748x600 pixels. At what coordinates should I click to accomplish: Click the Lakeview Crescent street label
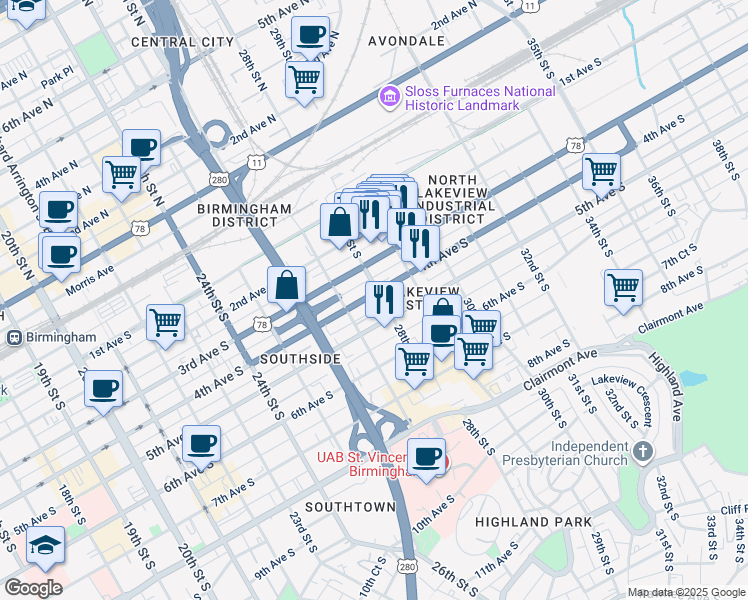coord(623,400)
